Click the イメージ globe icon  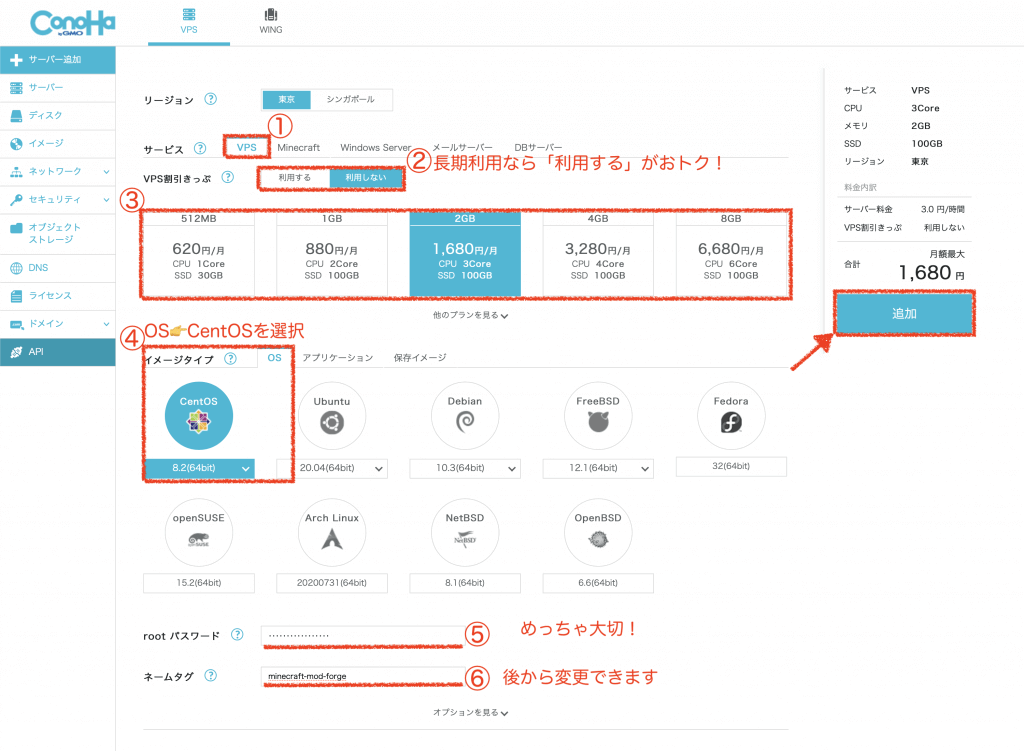point(16,144)
